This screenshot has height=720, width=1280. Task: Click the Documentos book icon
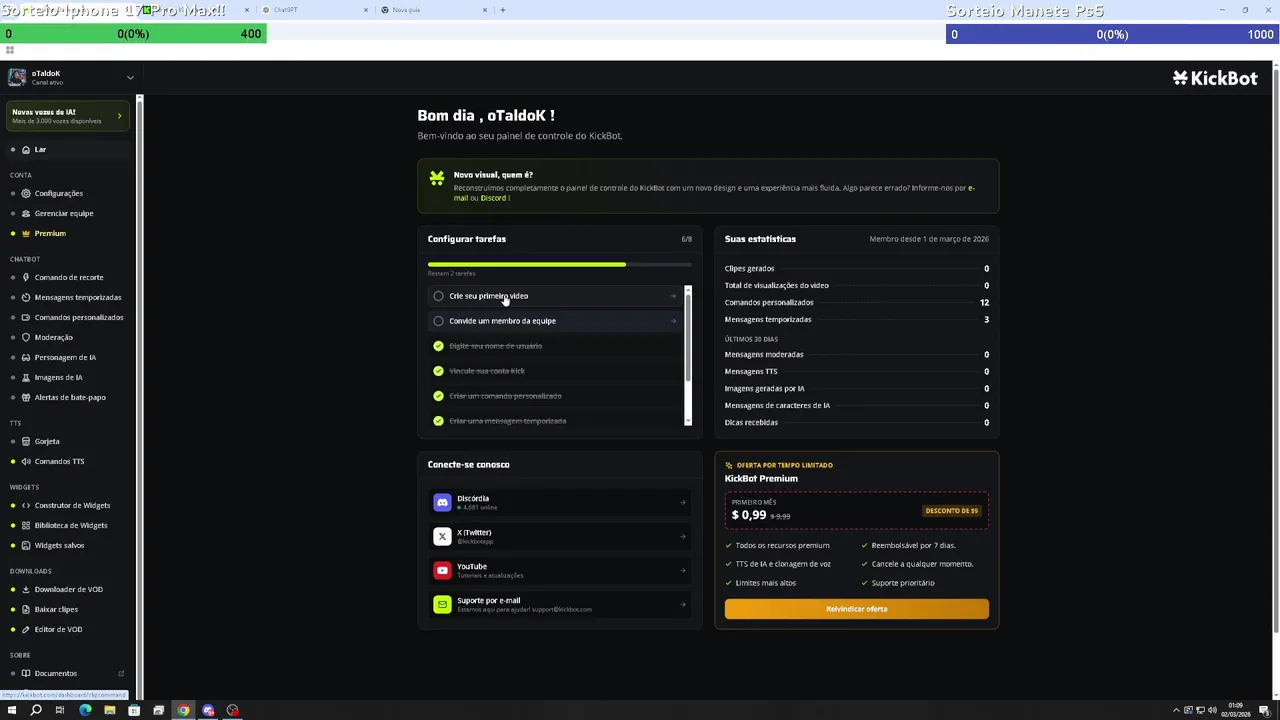tap(26, 673)
